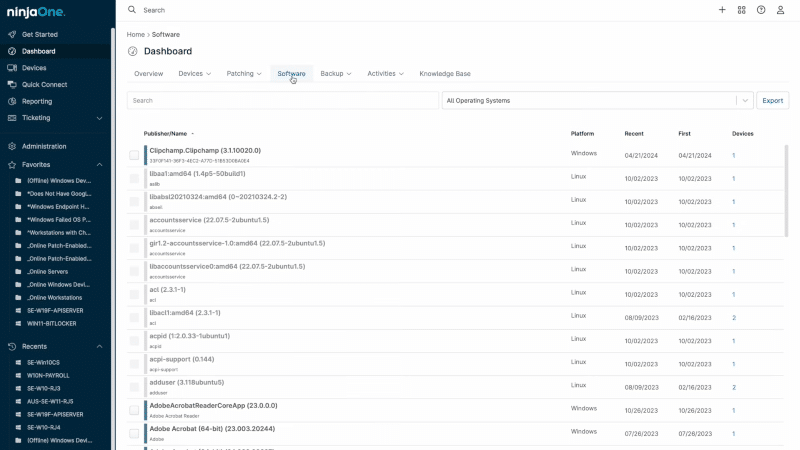Click the global Search field in top bar
Image resolution: width=800 pixels, height=450 pixels.
click(154, 10)
